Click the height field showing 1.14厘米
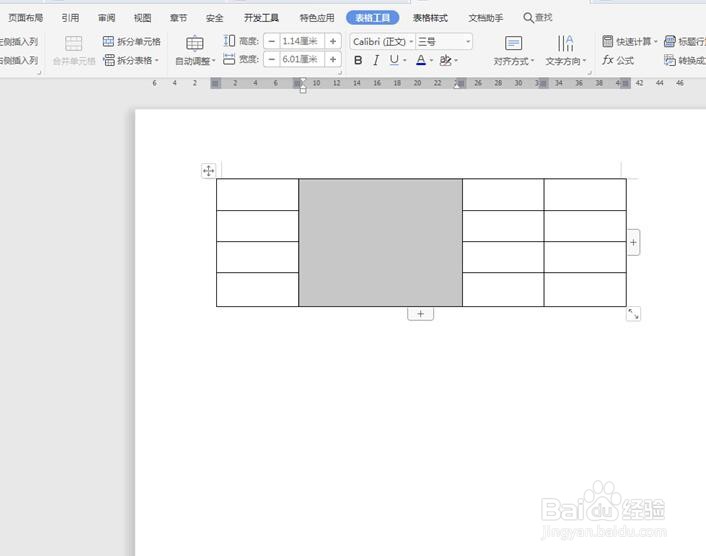Image resolution: width=706 pixels, height=556 pixels. (x=302, y=41)
